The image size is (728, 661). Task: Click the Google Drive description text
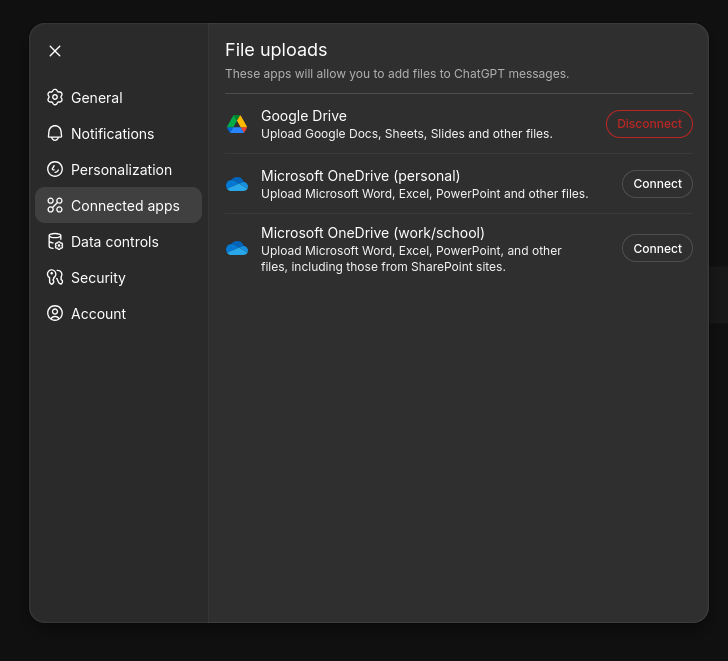click(406, 134)
